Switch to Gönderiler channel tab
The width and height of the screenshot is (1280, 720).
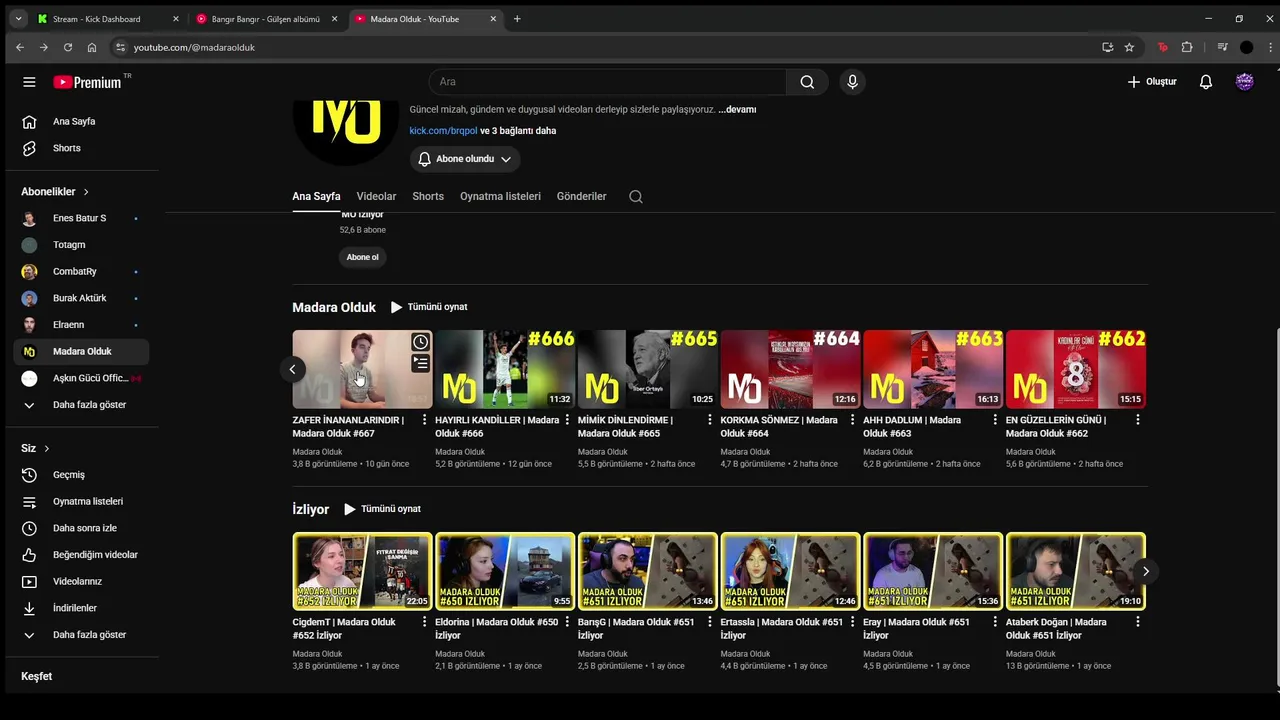coord(581,197)
